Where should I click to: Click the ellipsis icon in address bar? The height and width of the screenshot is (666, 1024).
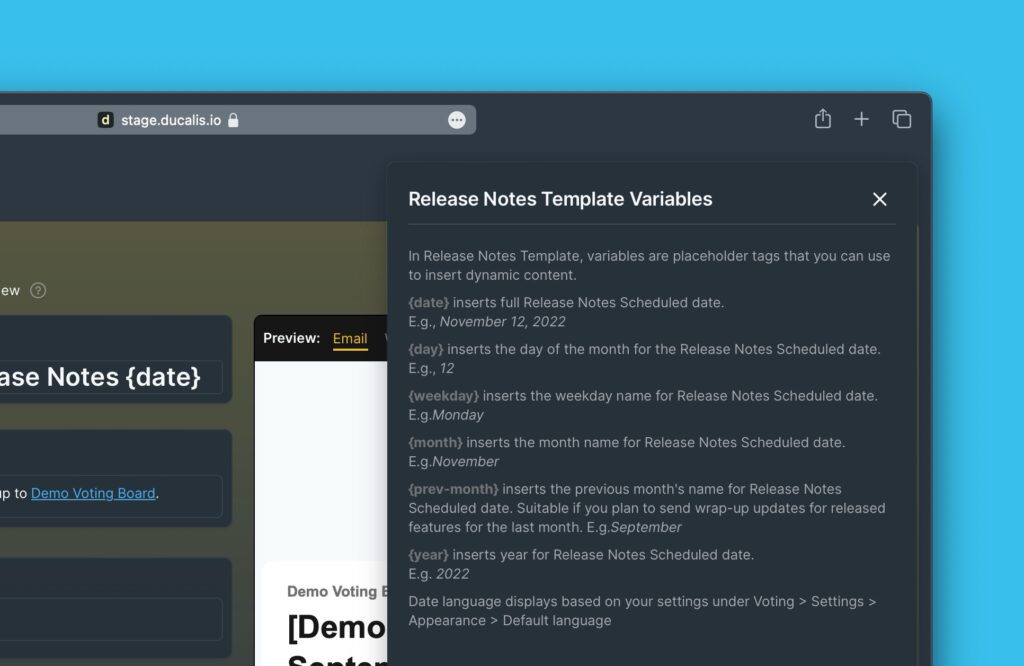click(x=457, y=120)
